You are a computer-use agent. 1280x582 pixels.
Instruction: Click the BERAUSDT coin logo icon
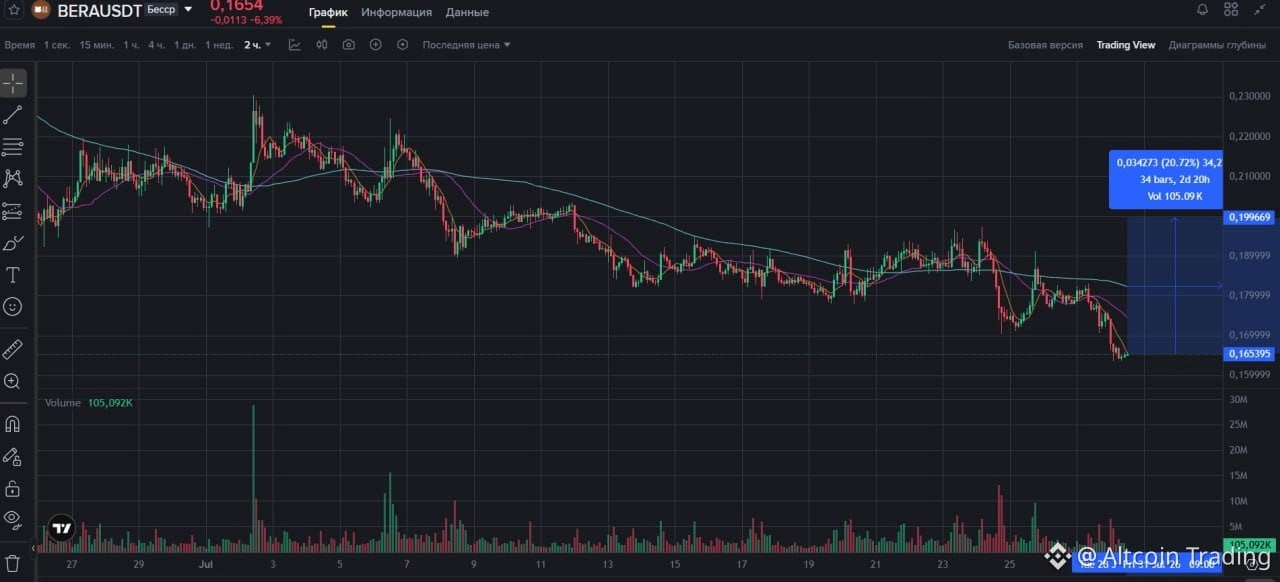tap(41, 11)
